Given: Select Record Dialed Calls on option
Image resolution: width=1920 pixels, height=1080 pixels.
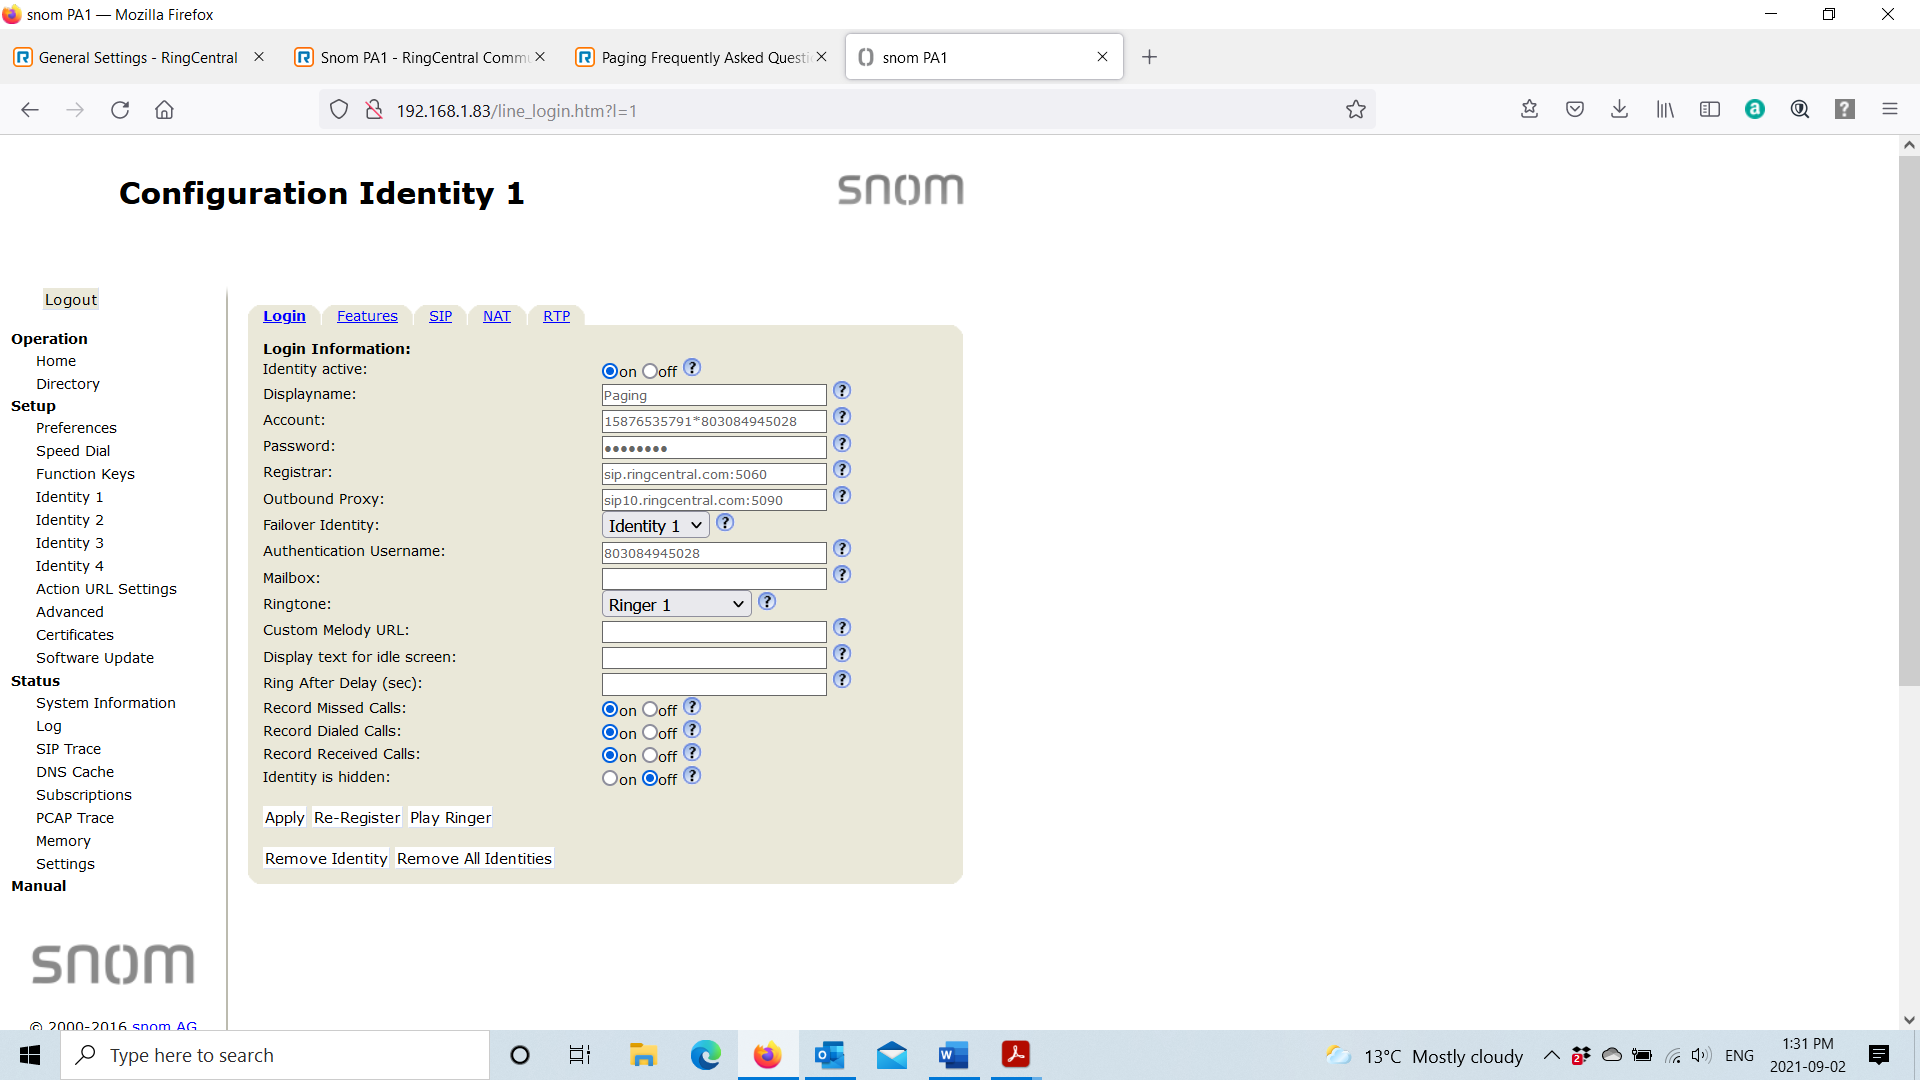Looking at the screenshot, I should [610, 732].
